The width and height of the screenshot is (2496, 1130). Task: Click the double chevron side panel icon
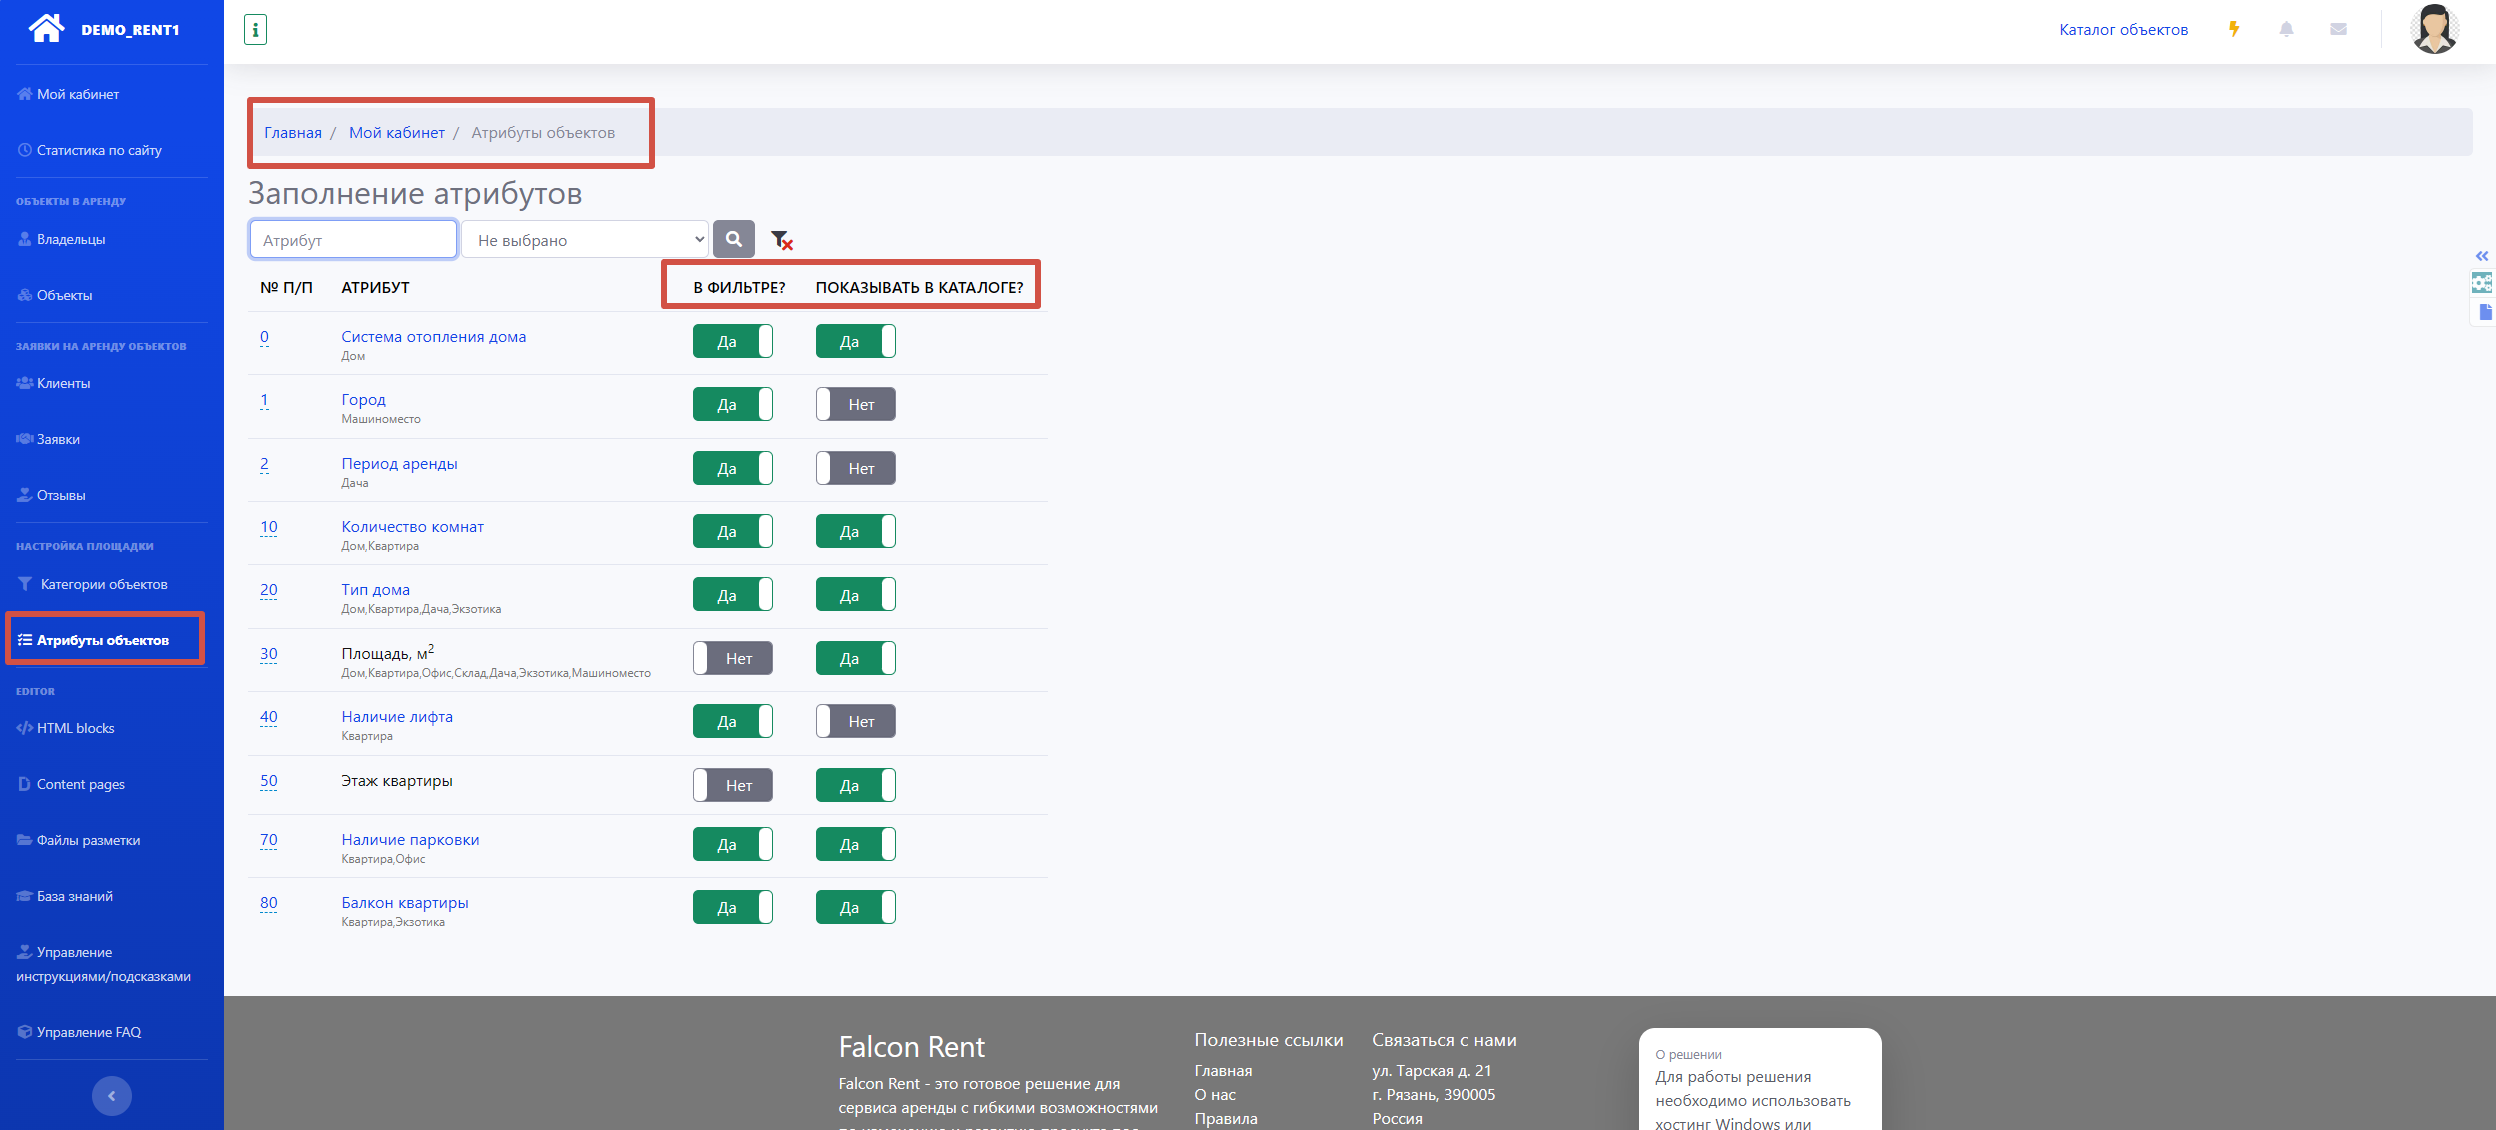[2481, 256]
